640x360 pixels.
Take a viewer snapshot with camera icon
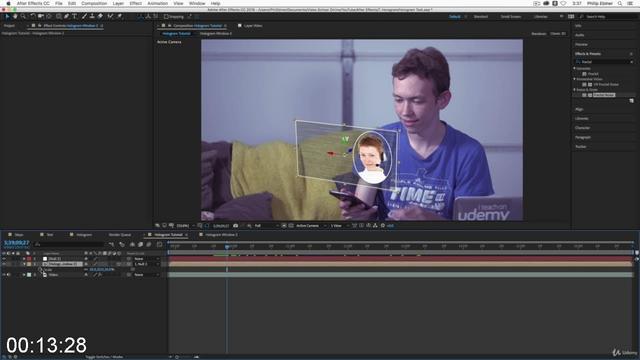[x=236, y=226]
